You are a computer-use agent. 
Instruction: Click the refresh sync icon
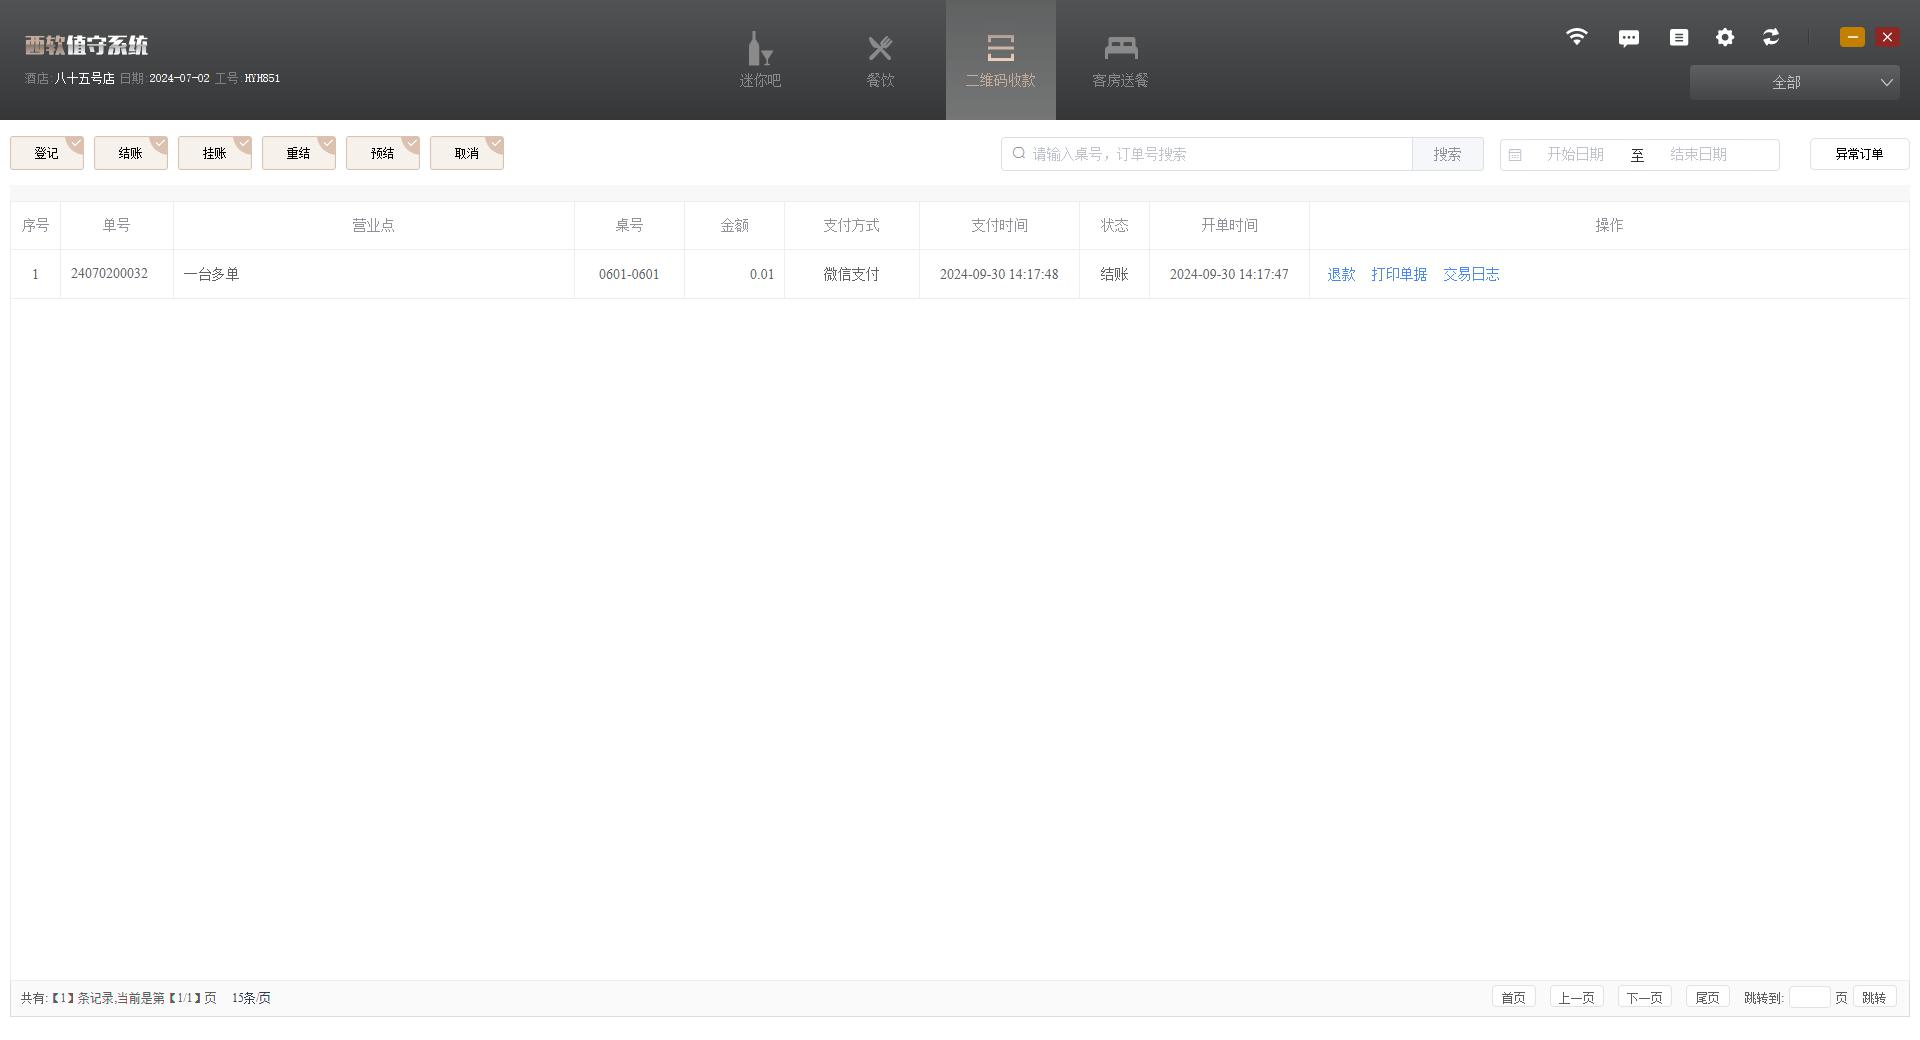click(x=1771, y=37)
